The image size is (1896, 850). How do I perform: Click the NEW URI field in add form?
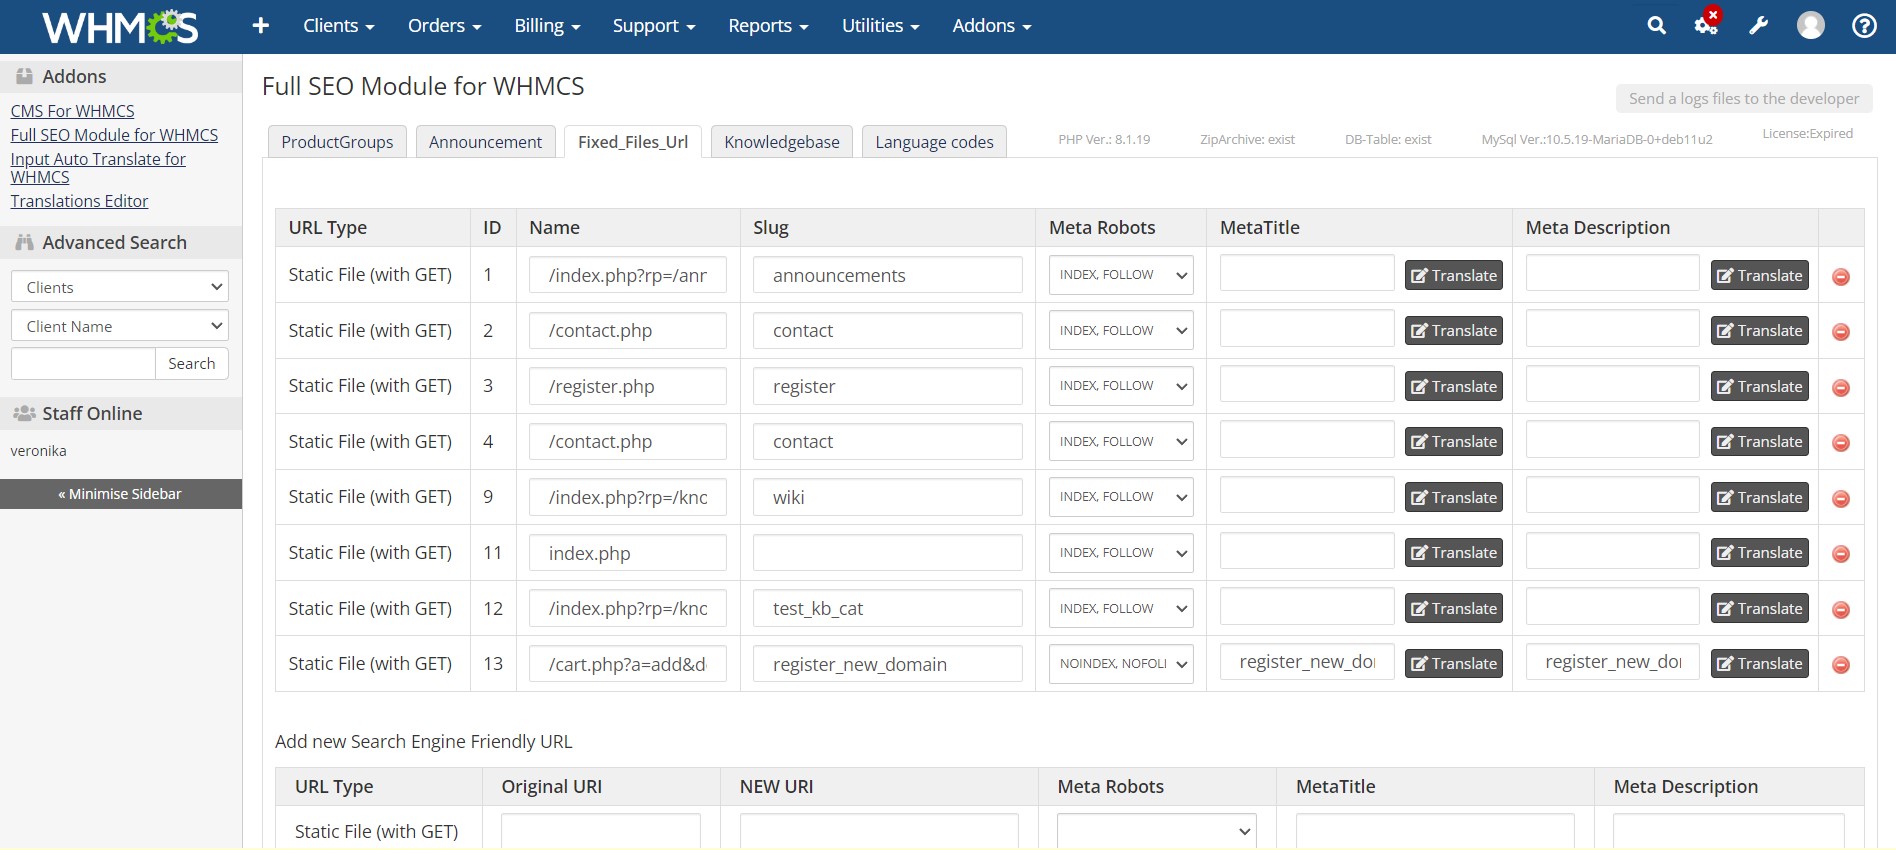[879, 831]
